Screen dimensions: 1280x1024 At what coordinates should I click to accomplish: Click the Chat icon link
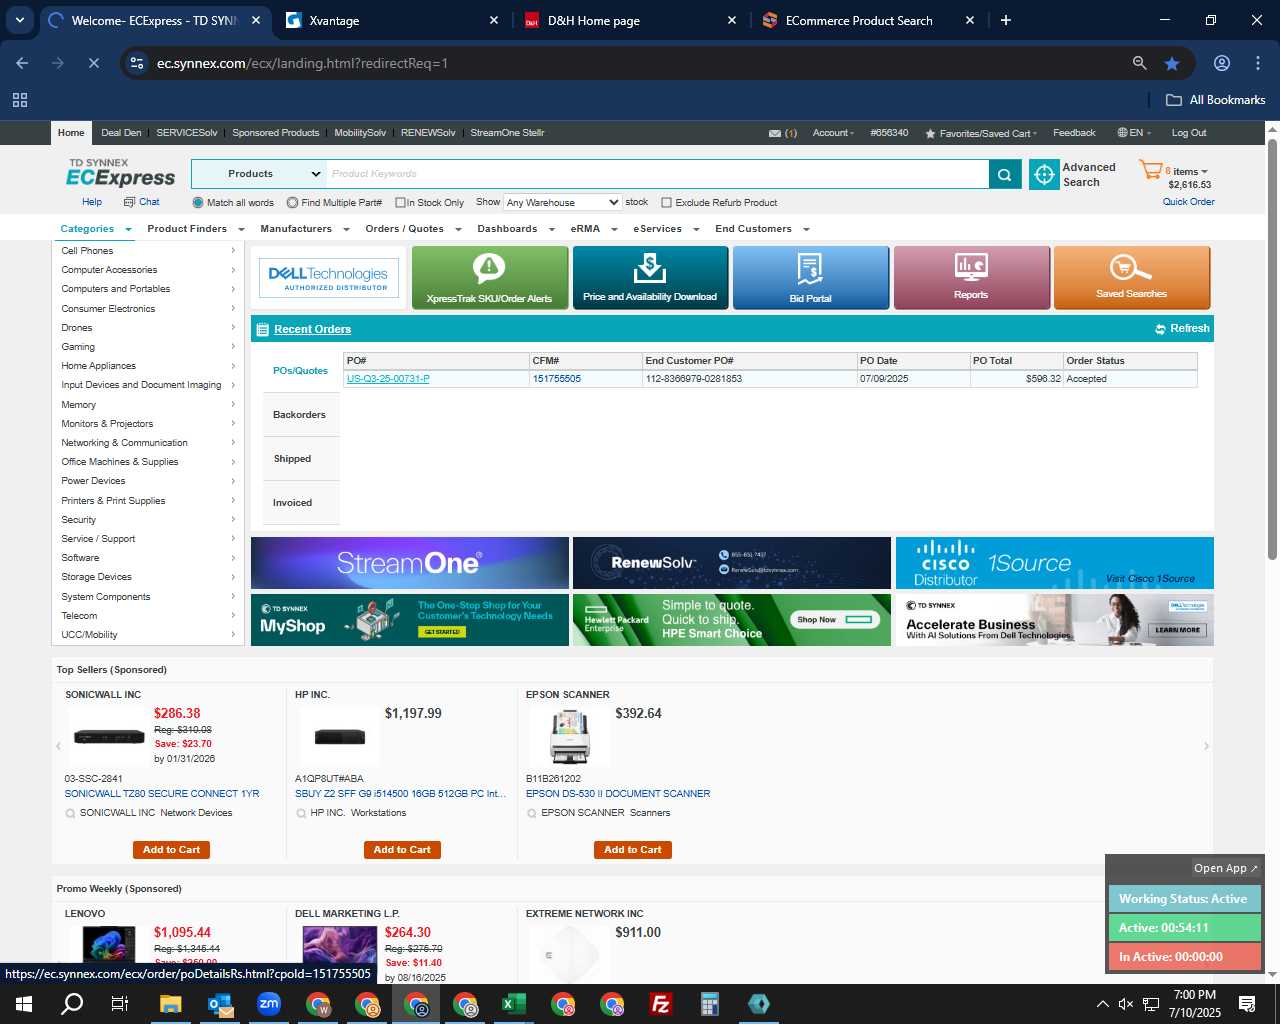pyautogui.click(x=142, y=202)
